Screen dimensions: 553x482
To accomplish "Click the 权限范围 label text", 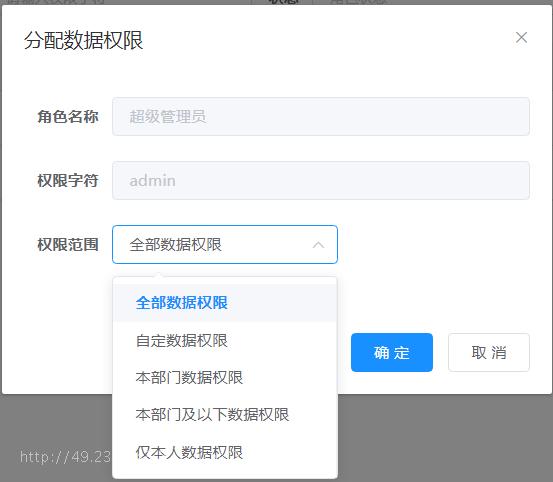I will pos(68,244).
